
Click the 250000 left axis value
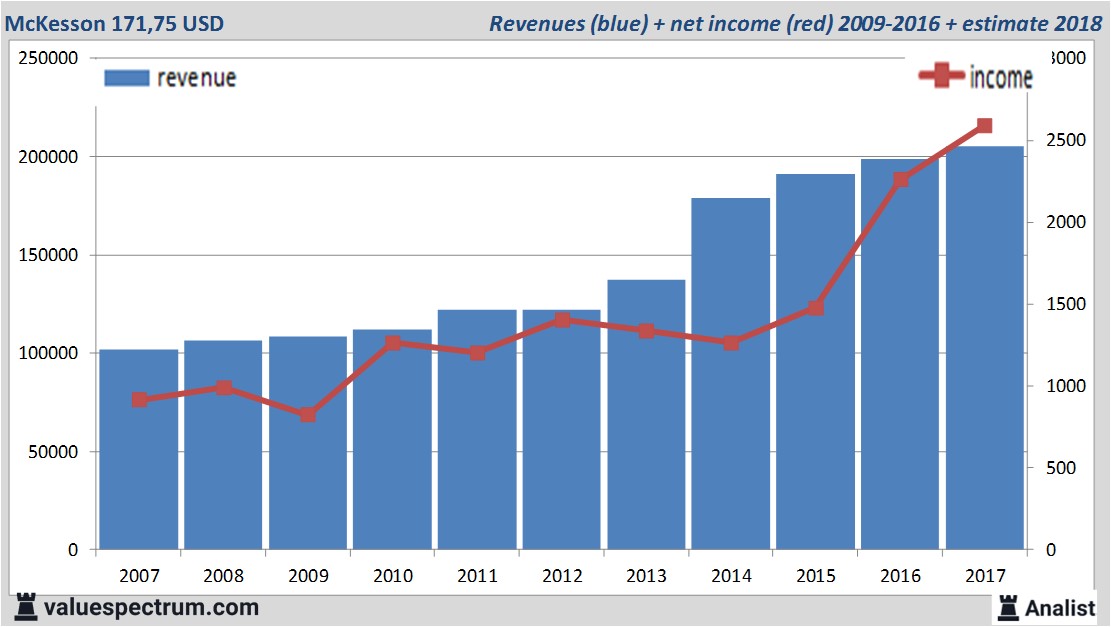point(48,58)
